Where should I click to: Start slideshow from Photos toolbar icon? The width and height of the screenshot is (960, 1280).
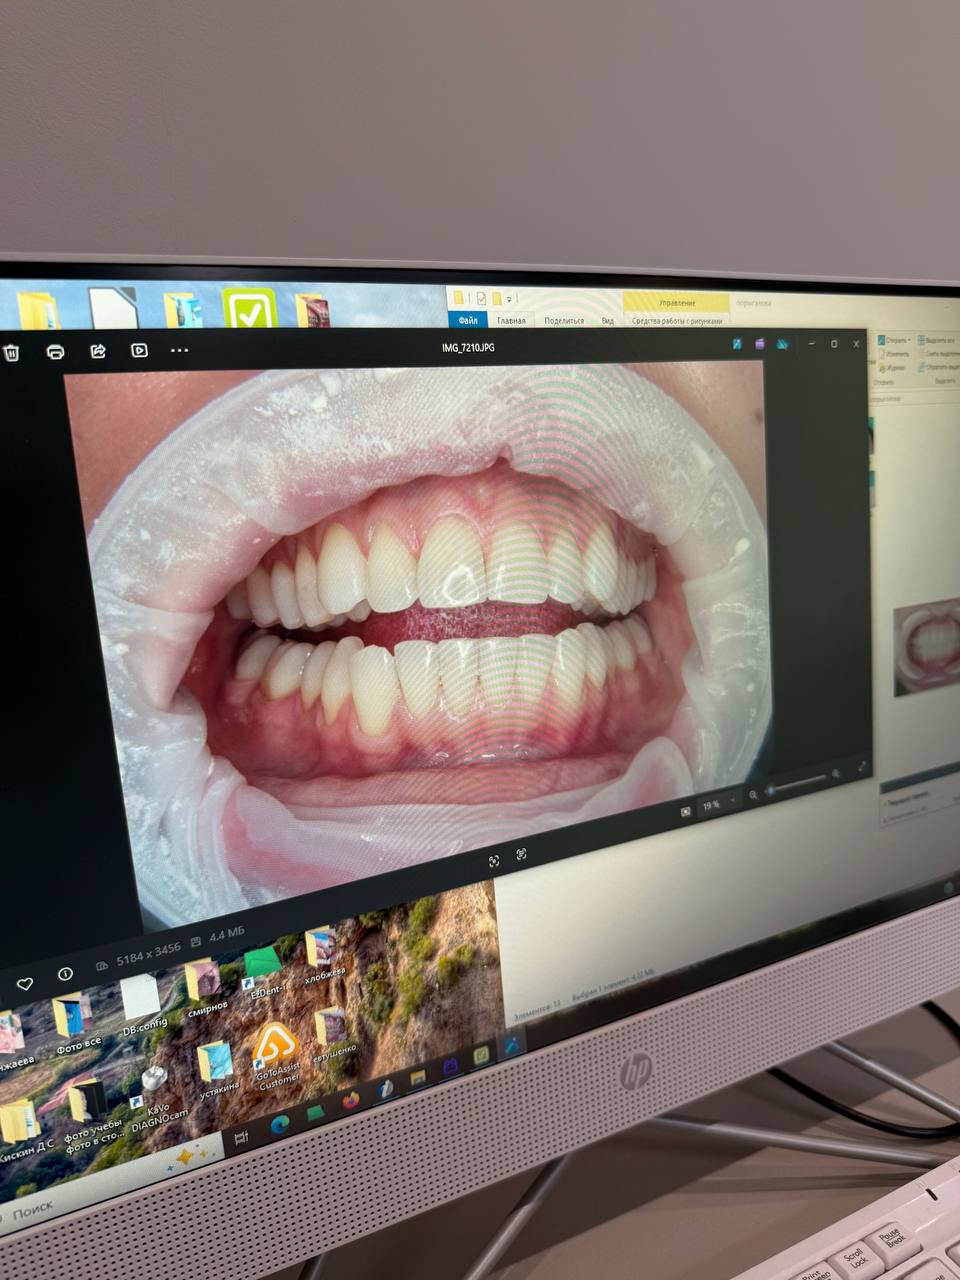tap(139, 350)
